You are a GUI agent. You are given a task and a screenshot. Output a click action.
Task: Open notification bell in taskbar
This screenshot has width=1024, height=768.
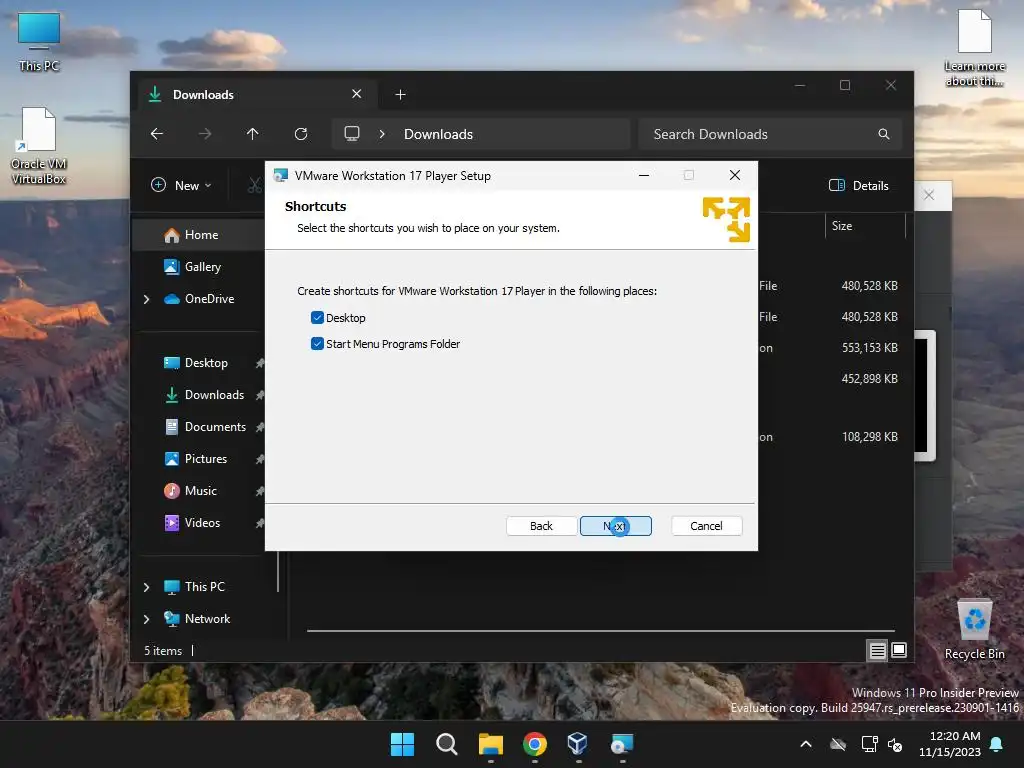997,744
